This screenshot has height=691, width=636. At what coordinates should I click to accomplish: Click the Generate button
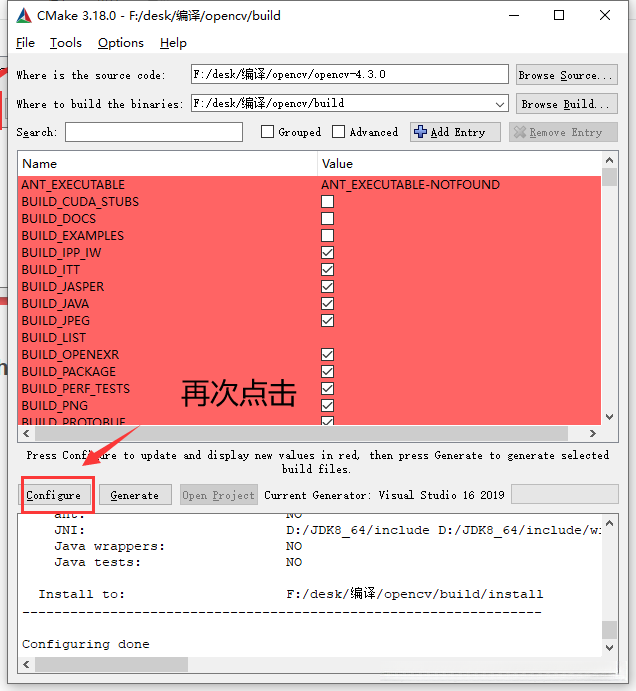pos(135,495)
